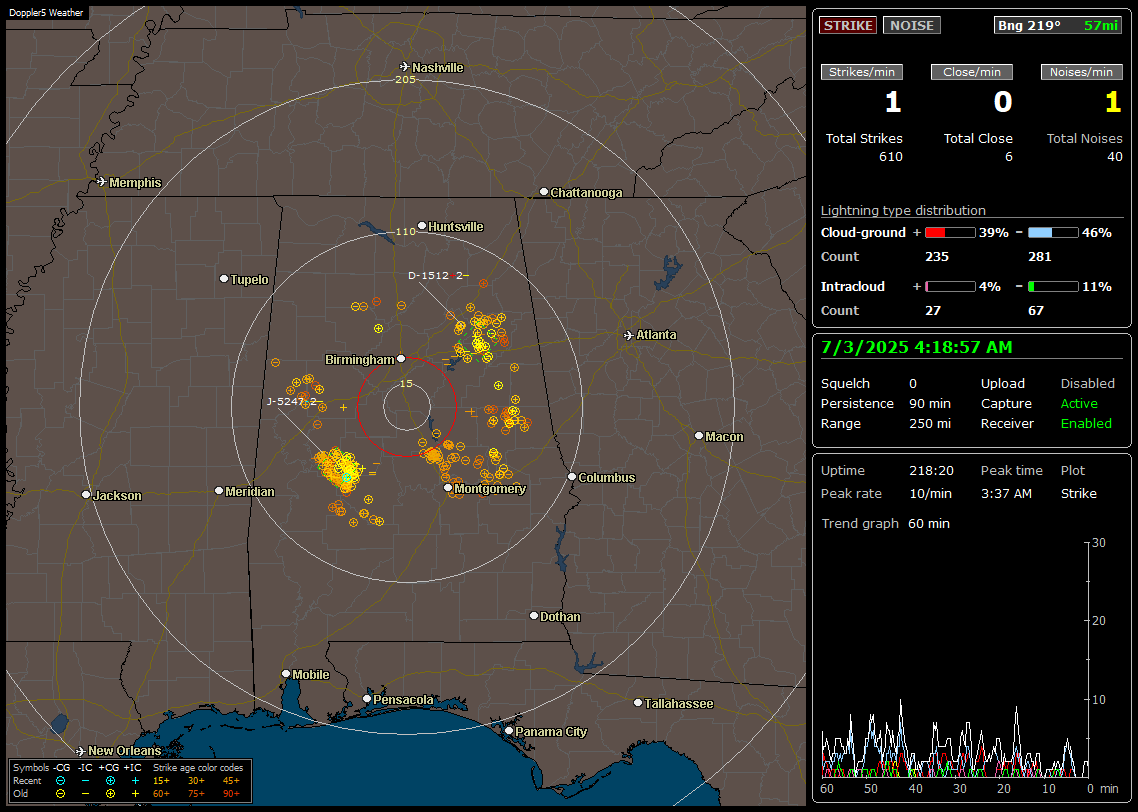Click the Lightning type distribution heading
This screenshot has width=1138, height=812.
pos(903,210)
